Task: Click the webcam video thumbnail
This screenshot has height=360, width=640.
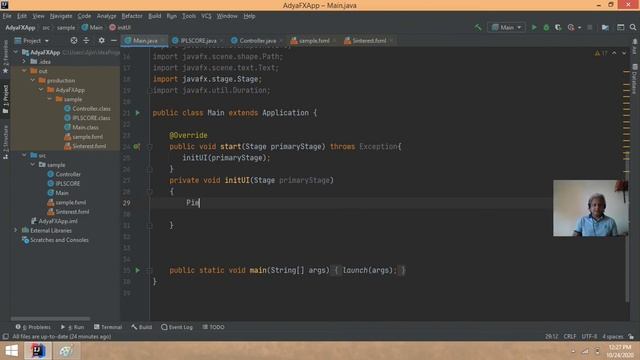Action: [x=591, y=208]
